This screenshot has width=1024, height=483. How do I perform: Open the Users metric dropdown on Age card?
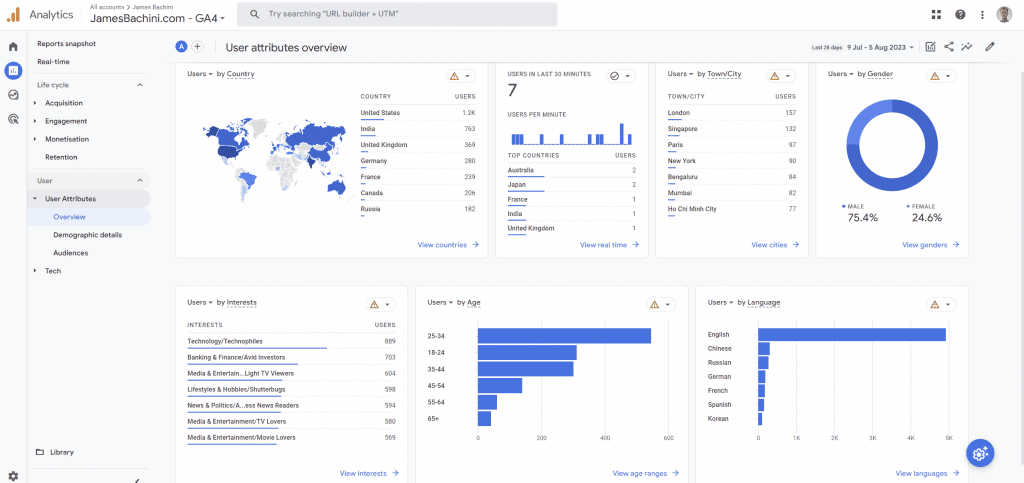441,303
